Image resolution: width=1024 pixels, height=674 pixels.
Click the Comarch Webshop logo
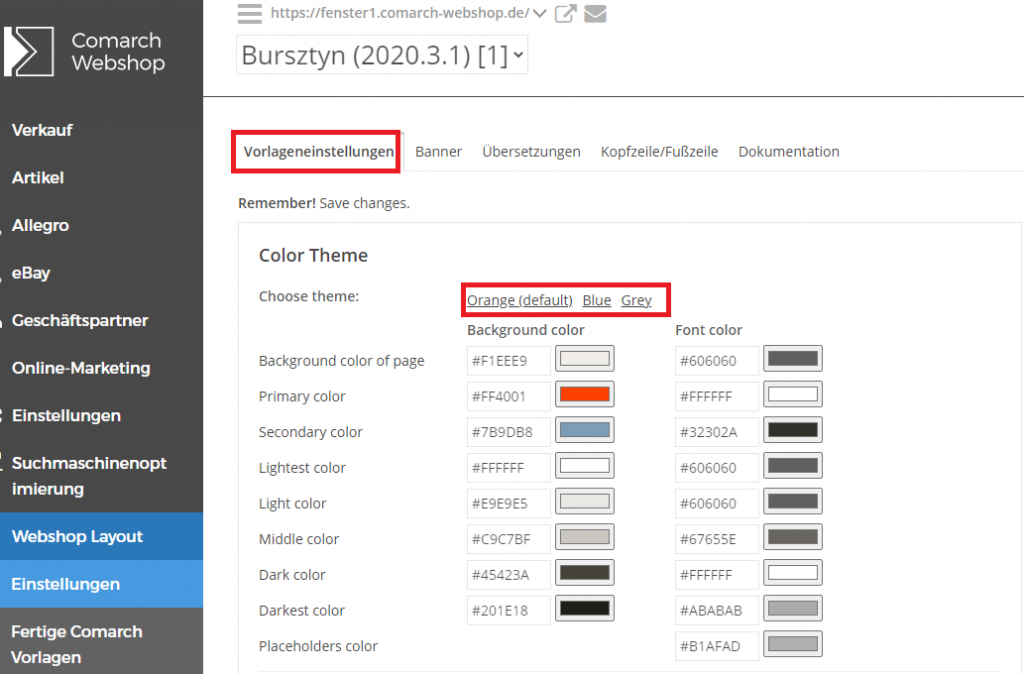pos(84,51)
